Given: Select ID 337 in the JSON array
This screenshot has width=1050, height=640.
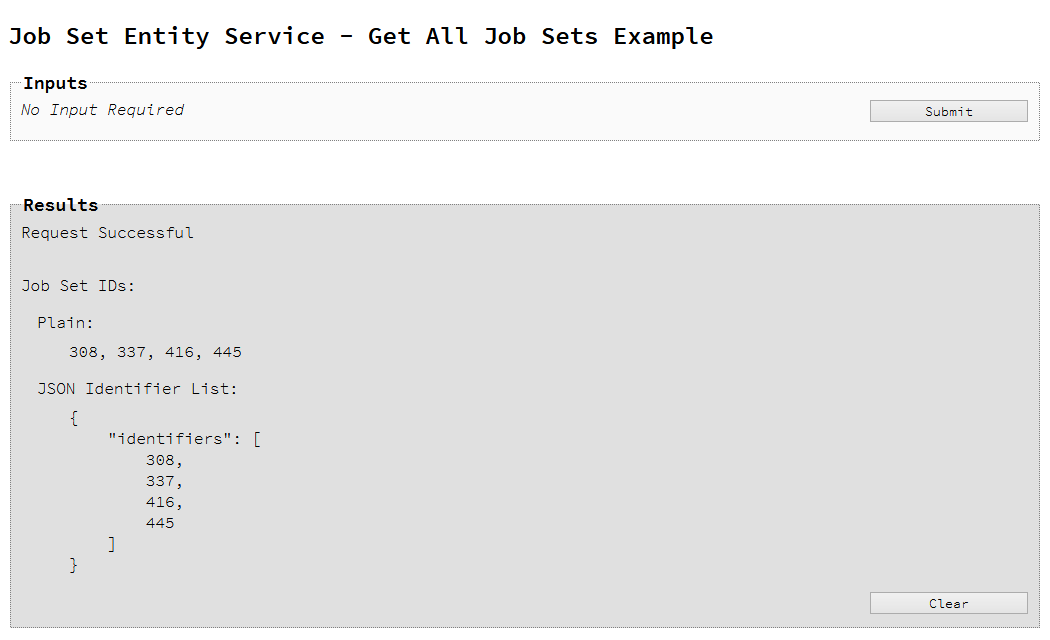Looking at the screenshot, I should click(x=160, y=481).
